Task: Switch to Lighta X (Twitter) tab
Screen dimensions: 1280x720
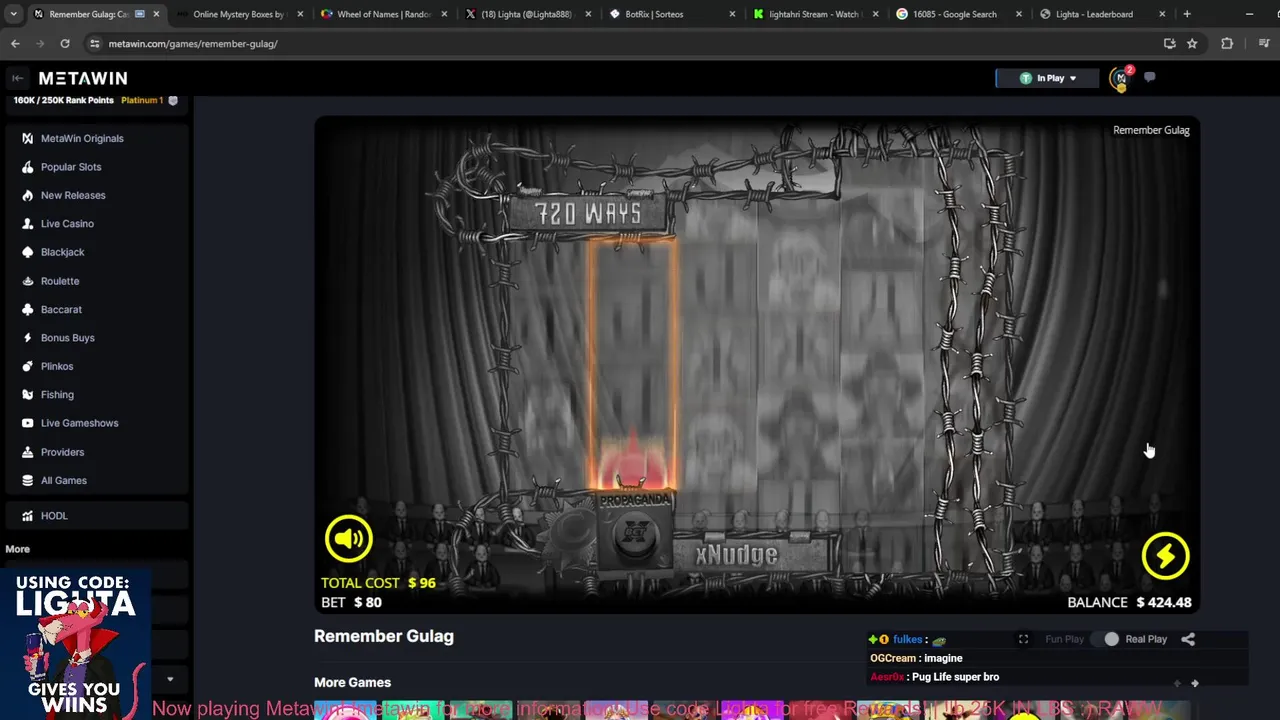Action: 529,14
